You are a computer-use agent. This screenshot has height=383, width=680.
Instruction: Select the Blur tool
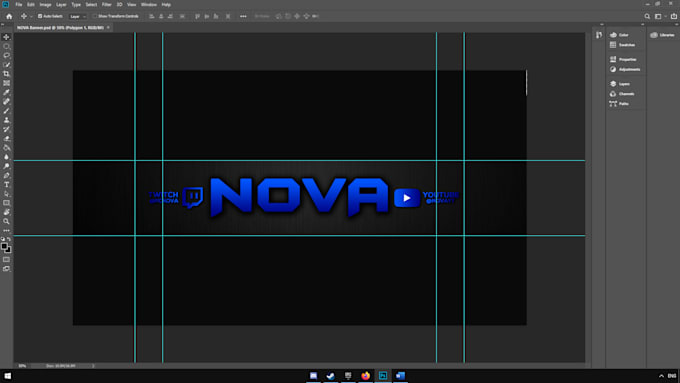coord(6,157)
